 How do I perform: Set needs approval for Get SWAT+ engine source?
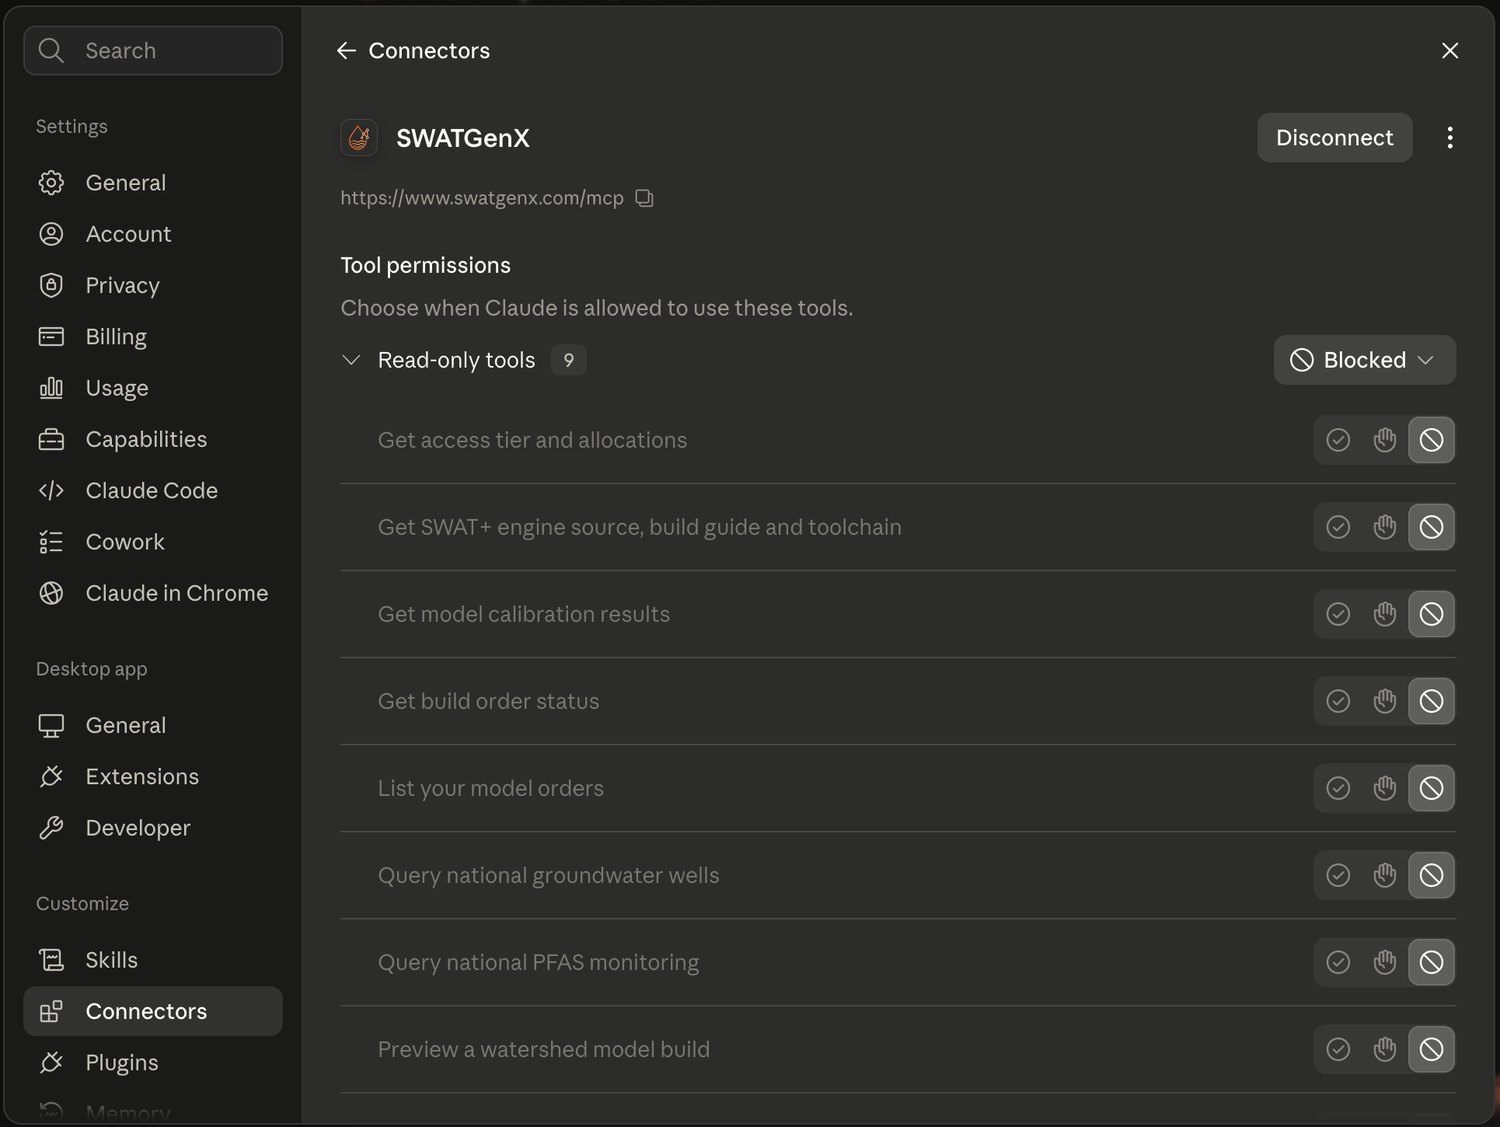tap(1385, 527)
